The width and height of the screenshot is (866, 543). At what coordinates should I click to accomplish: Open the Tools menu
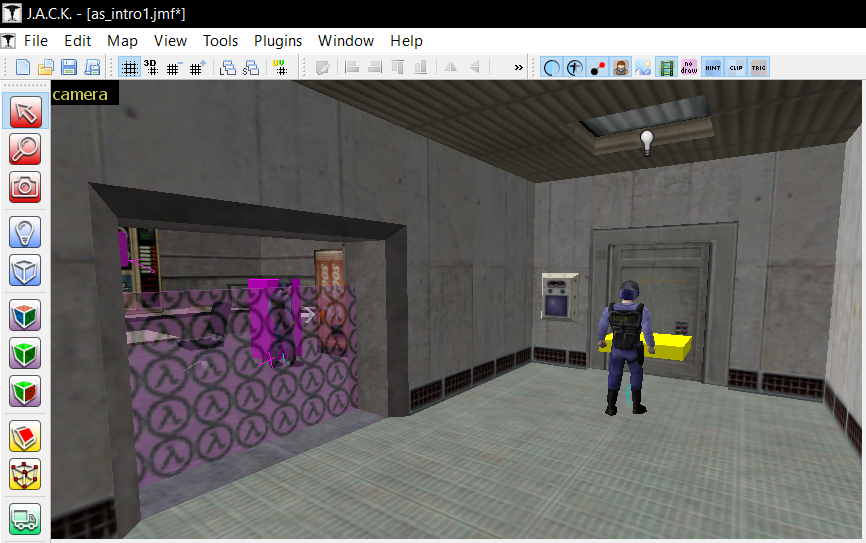pyautogui.click(x=220, y=41)
